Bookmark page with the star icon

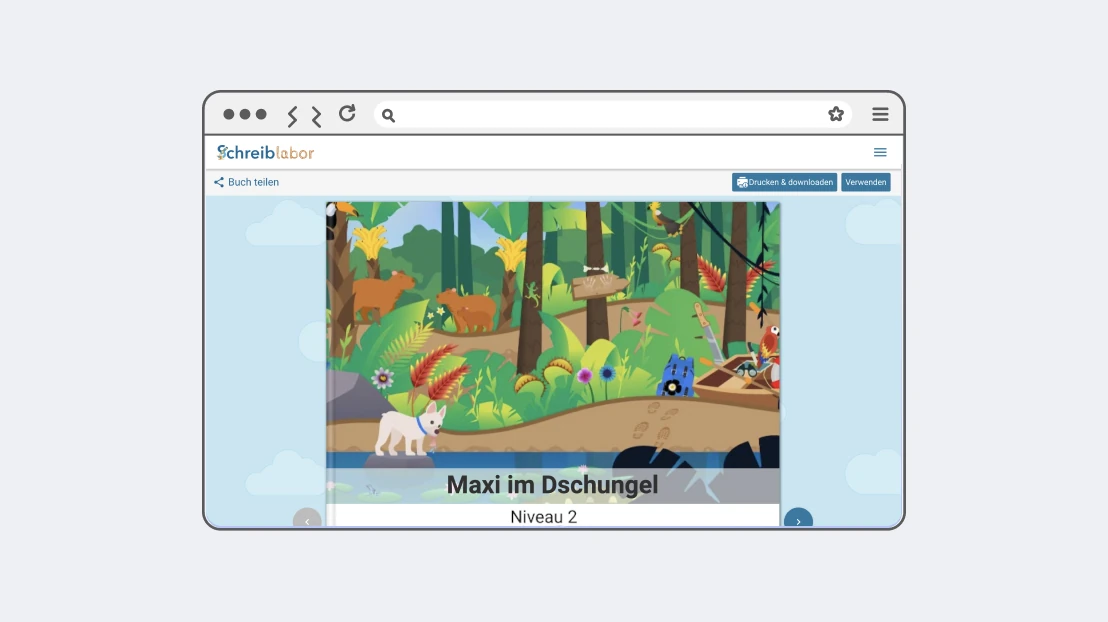pos(836,114)
